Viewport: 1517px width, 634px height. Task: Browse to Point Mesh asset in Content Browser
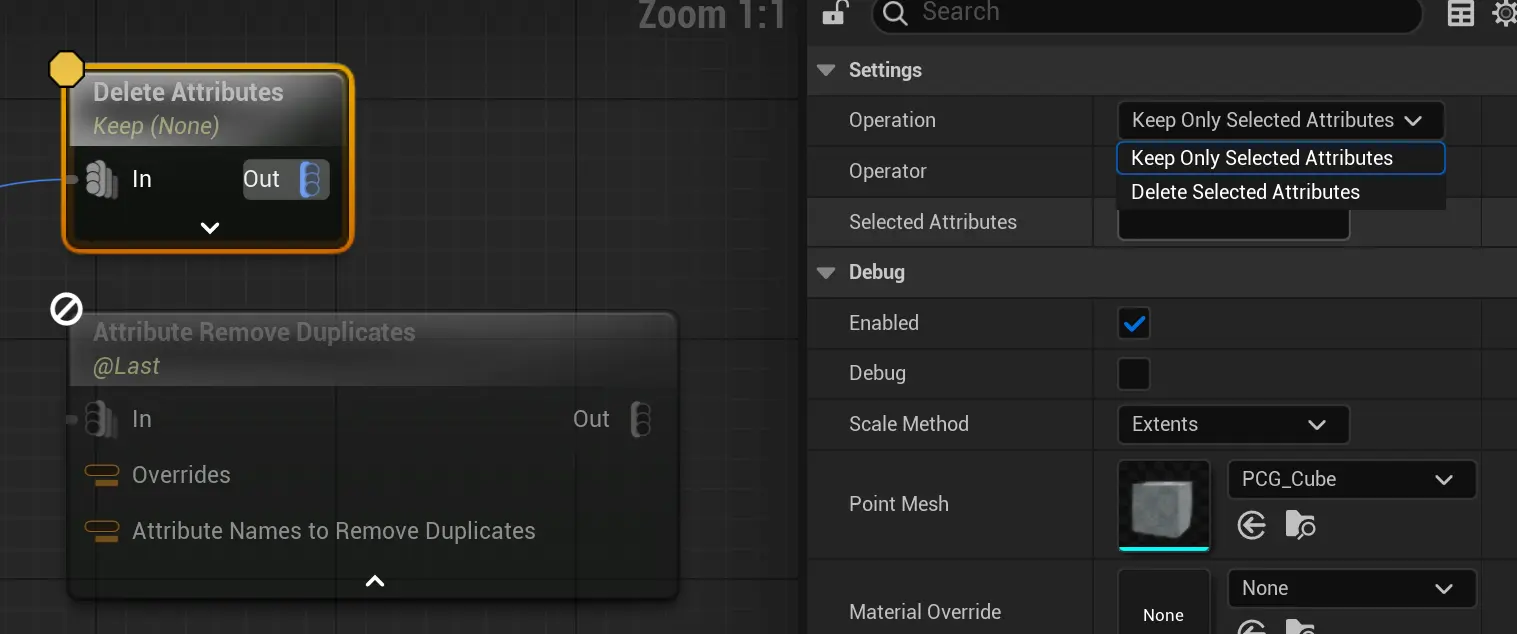tap(1300, 525)
